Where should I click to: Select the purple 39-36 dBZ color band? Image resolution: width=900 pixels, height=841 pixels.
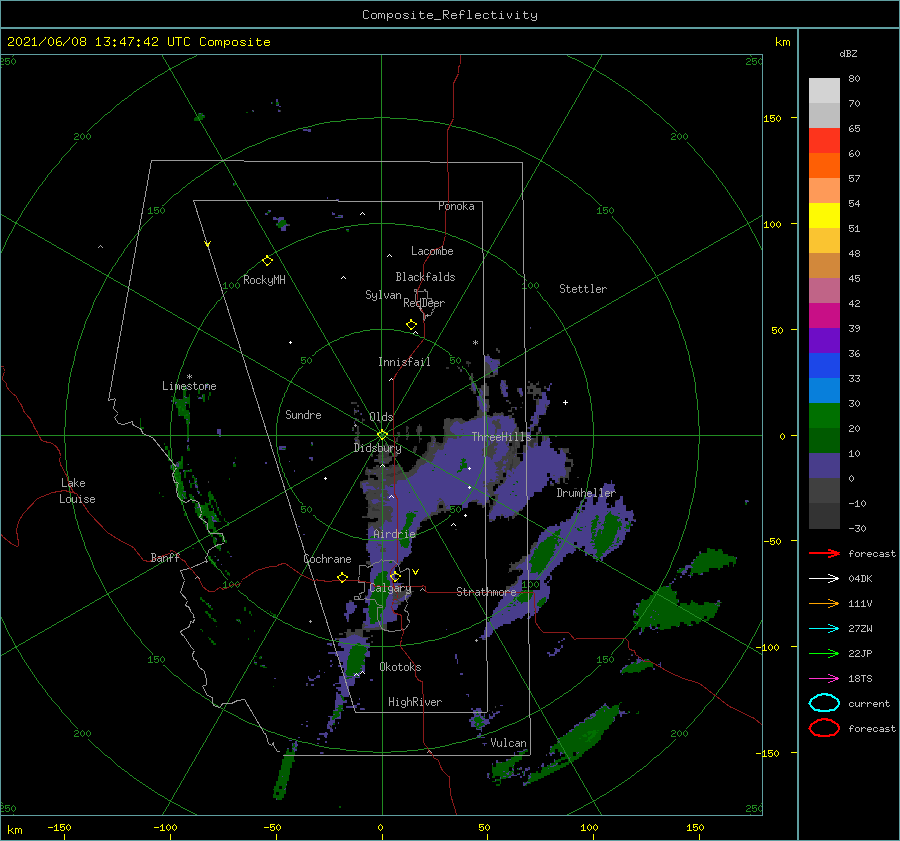[824, 341]
